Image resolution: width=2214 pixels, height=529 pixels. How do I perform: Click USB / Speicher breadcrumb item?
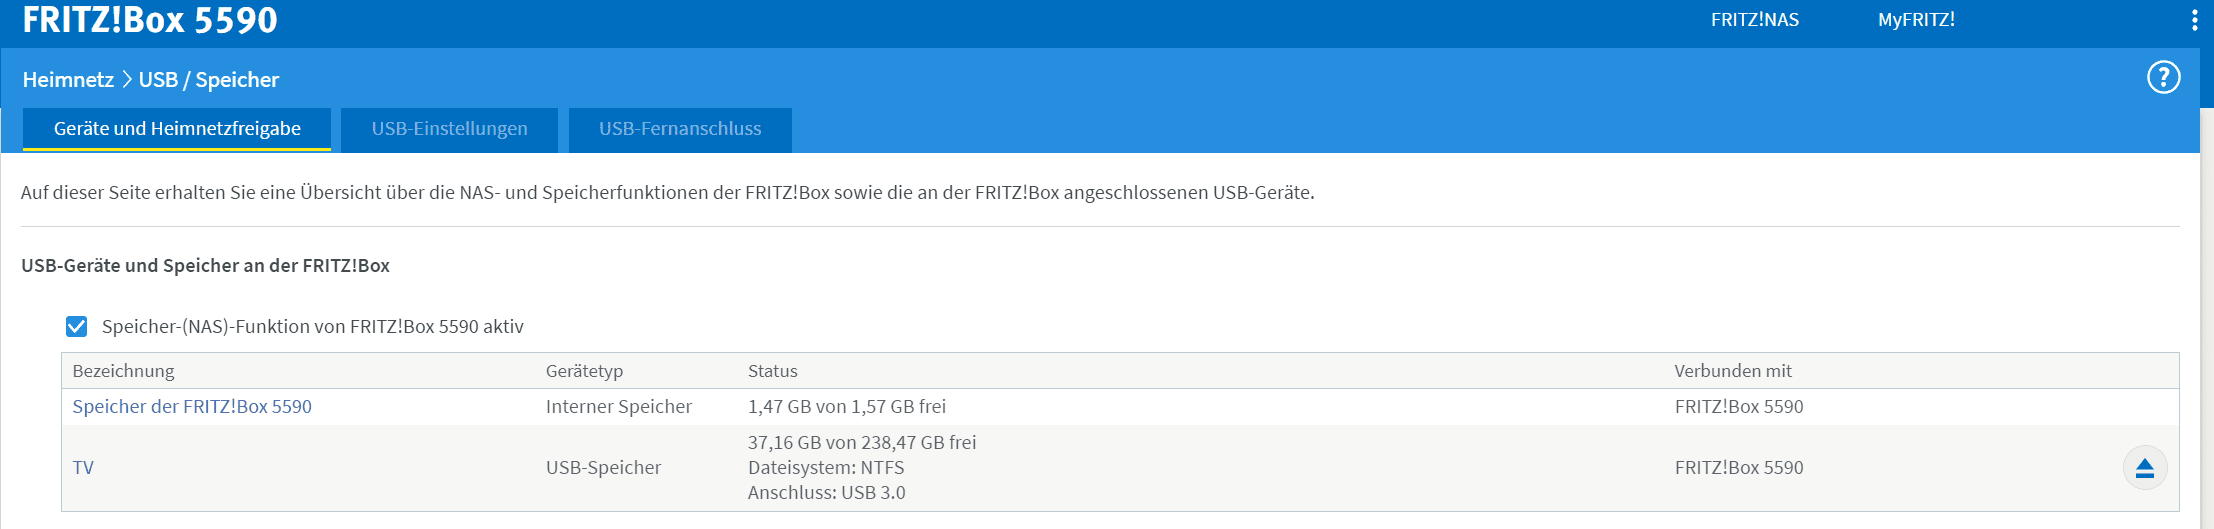coord(209,79)
